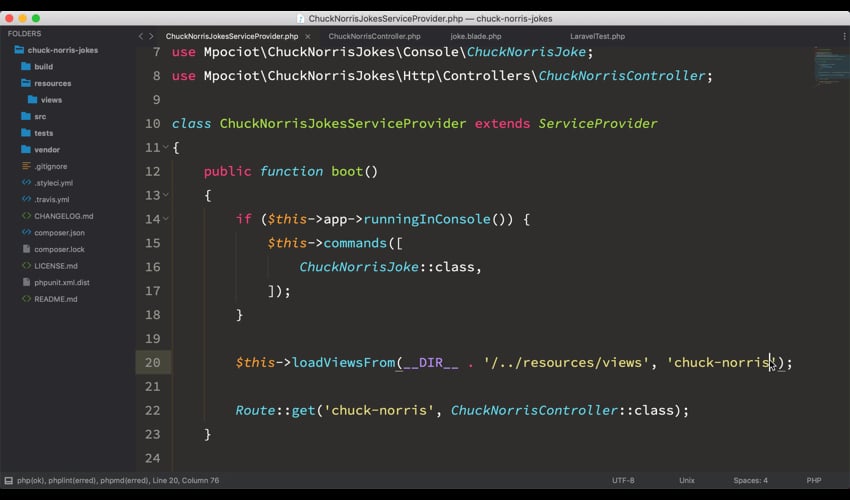Collapse the boot function fold arrow on line 13
This screenshot has width=850, height=500.
coord(165,195)
